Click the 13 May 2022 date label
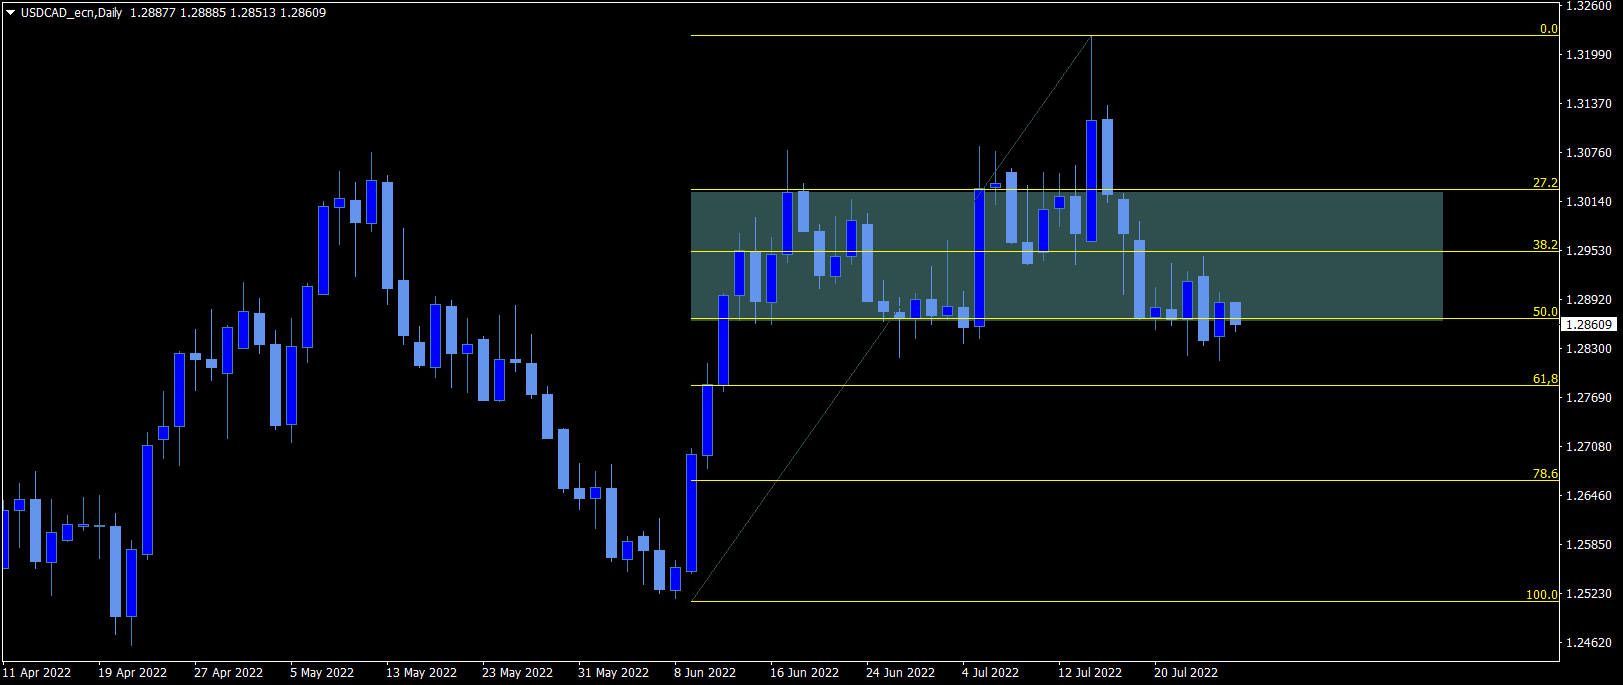The height and width of the screenshot is (685, 1623). pyautogui.click(x=421, y=673)
